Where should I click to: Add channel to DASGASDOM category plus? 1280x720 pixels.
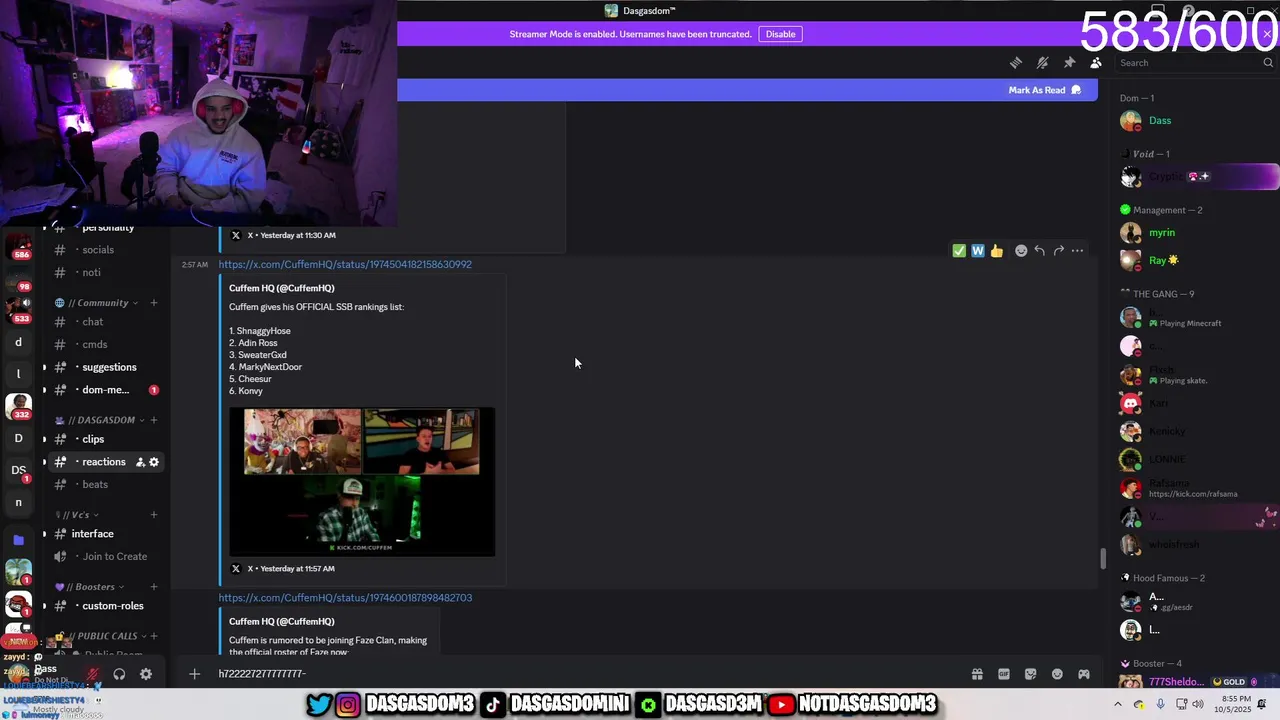point(154,420)
